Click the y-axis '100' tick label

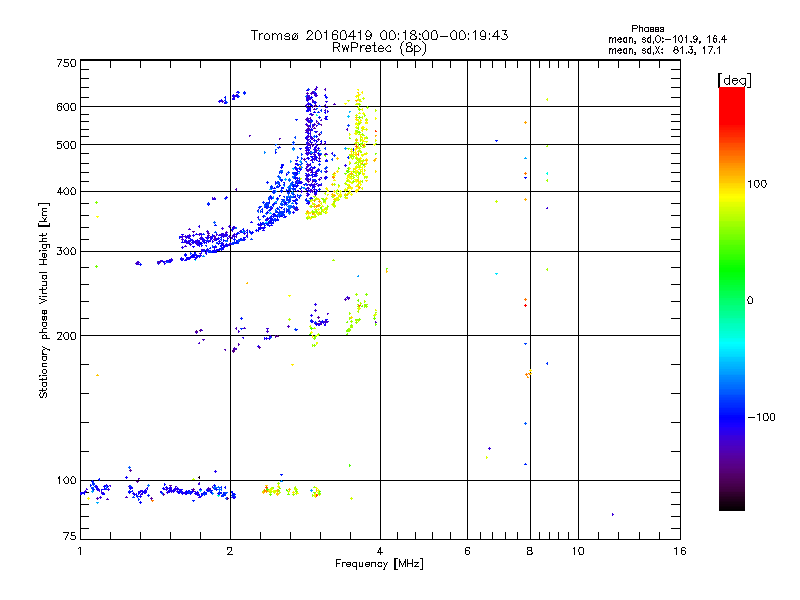(66, 481)
